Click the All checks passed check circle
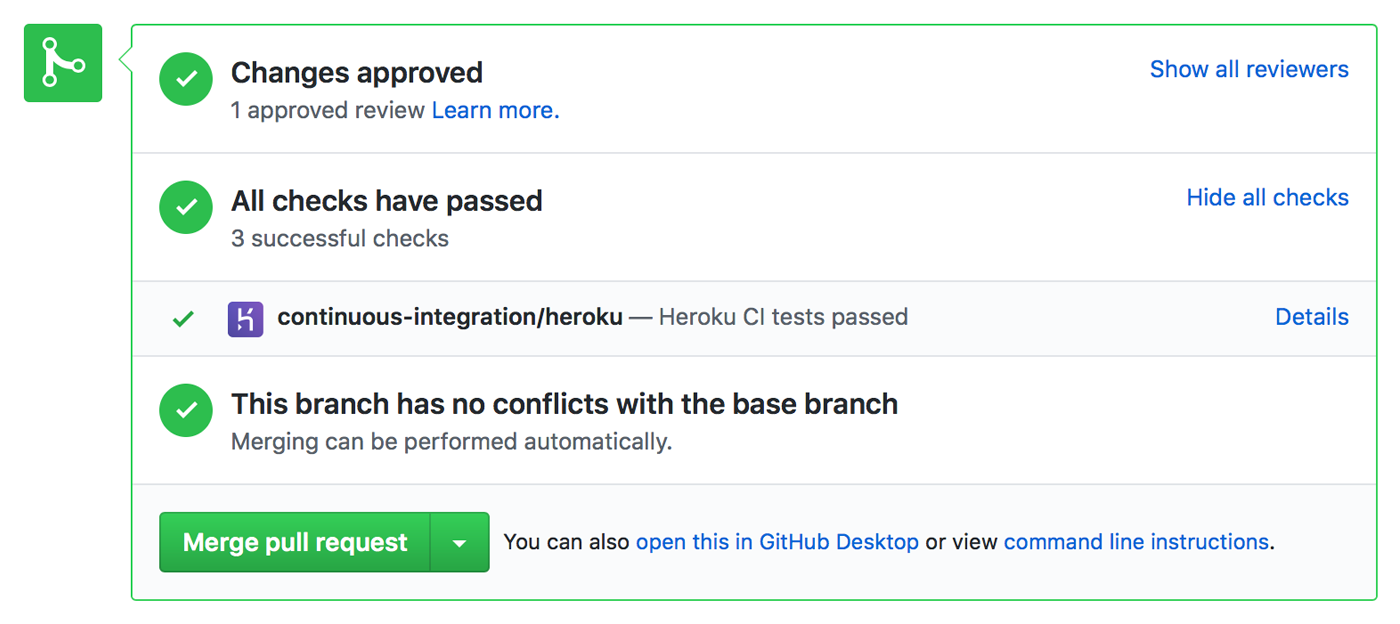 click(186, 207)
